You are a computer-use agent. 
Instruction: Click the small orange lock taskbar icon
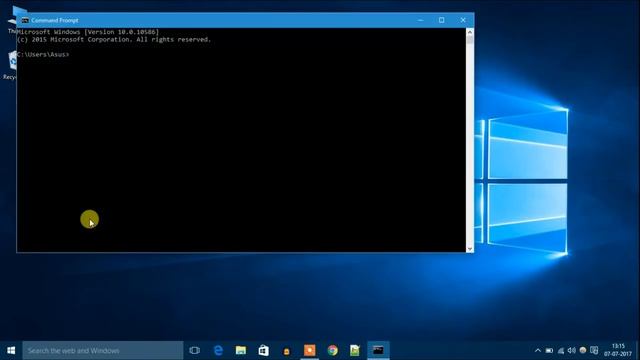(x=287, y=351)
